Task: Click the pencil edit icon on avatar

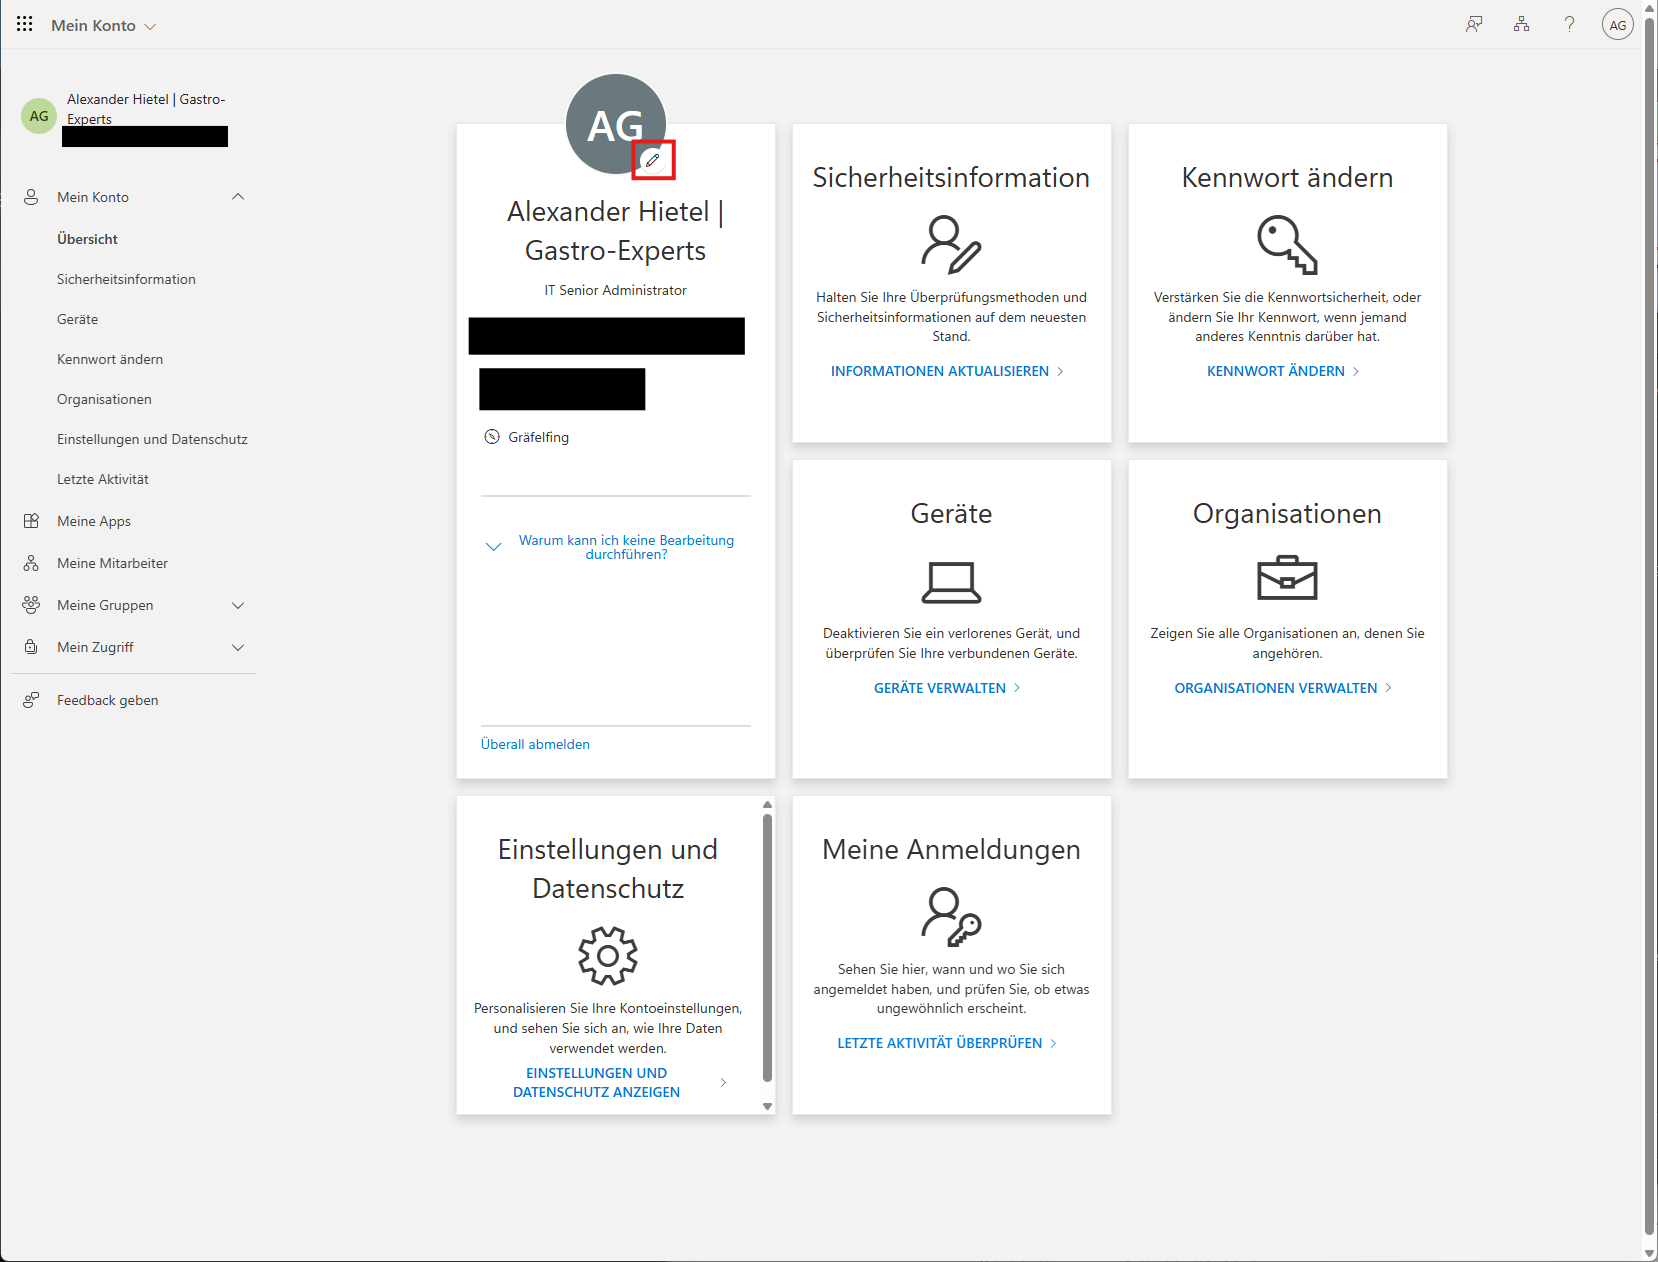Action: click(x=653, y=160)
